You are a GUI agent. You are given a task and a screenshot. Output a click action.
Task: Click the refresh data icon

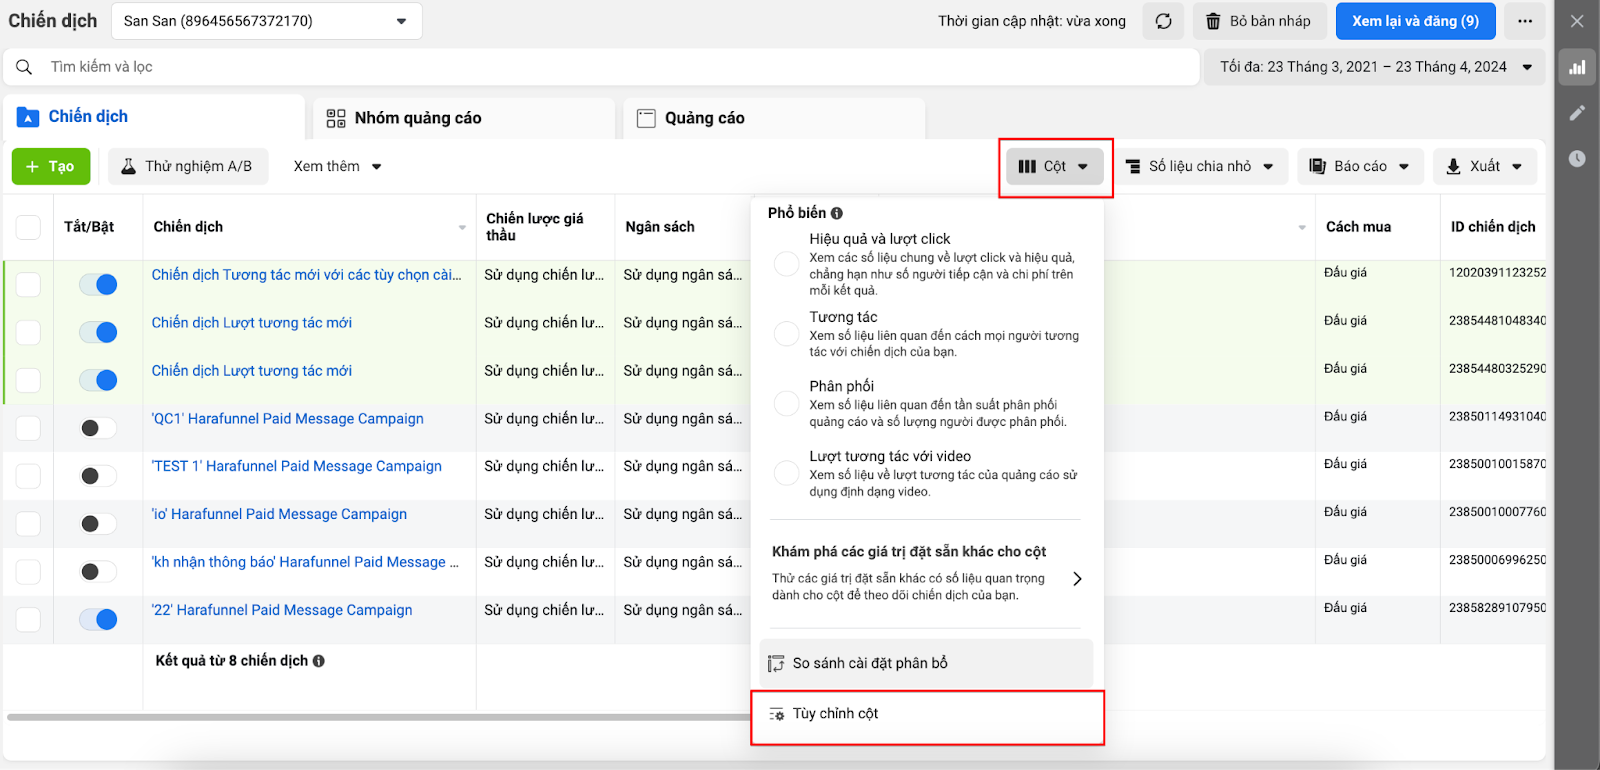(1163, 21)
